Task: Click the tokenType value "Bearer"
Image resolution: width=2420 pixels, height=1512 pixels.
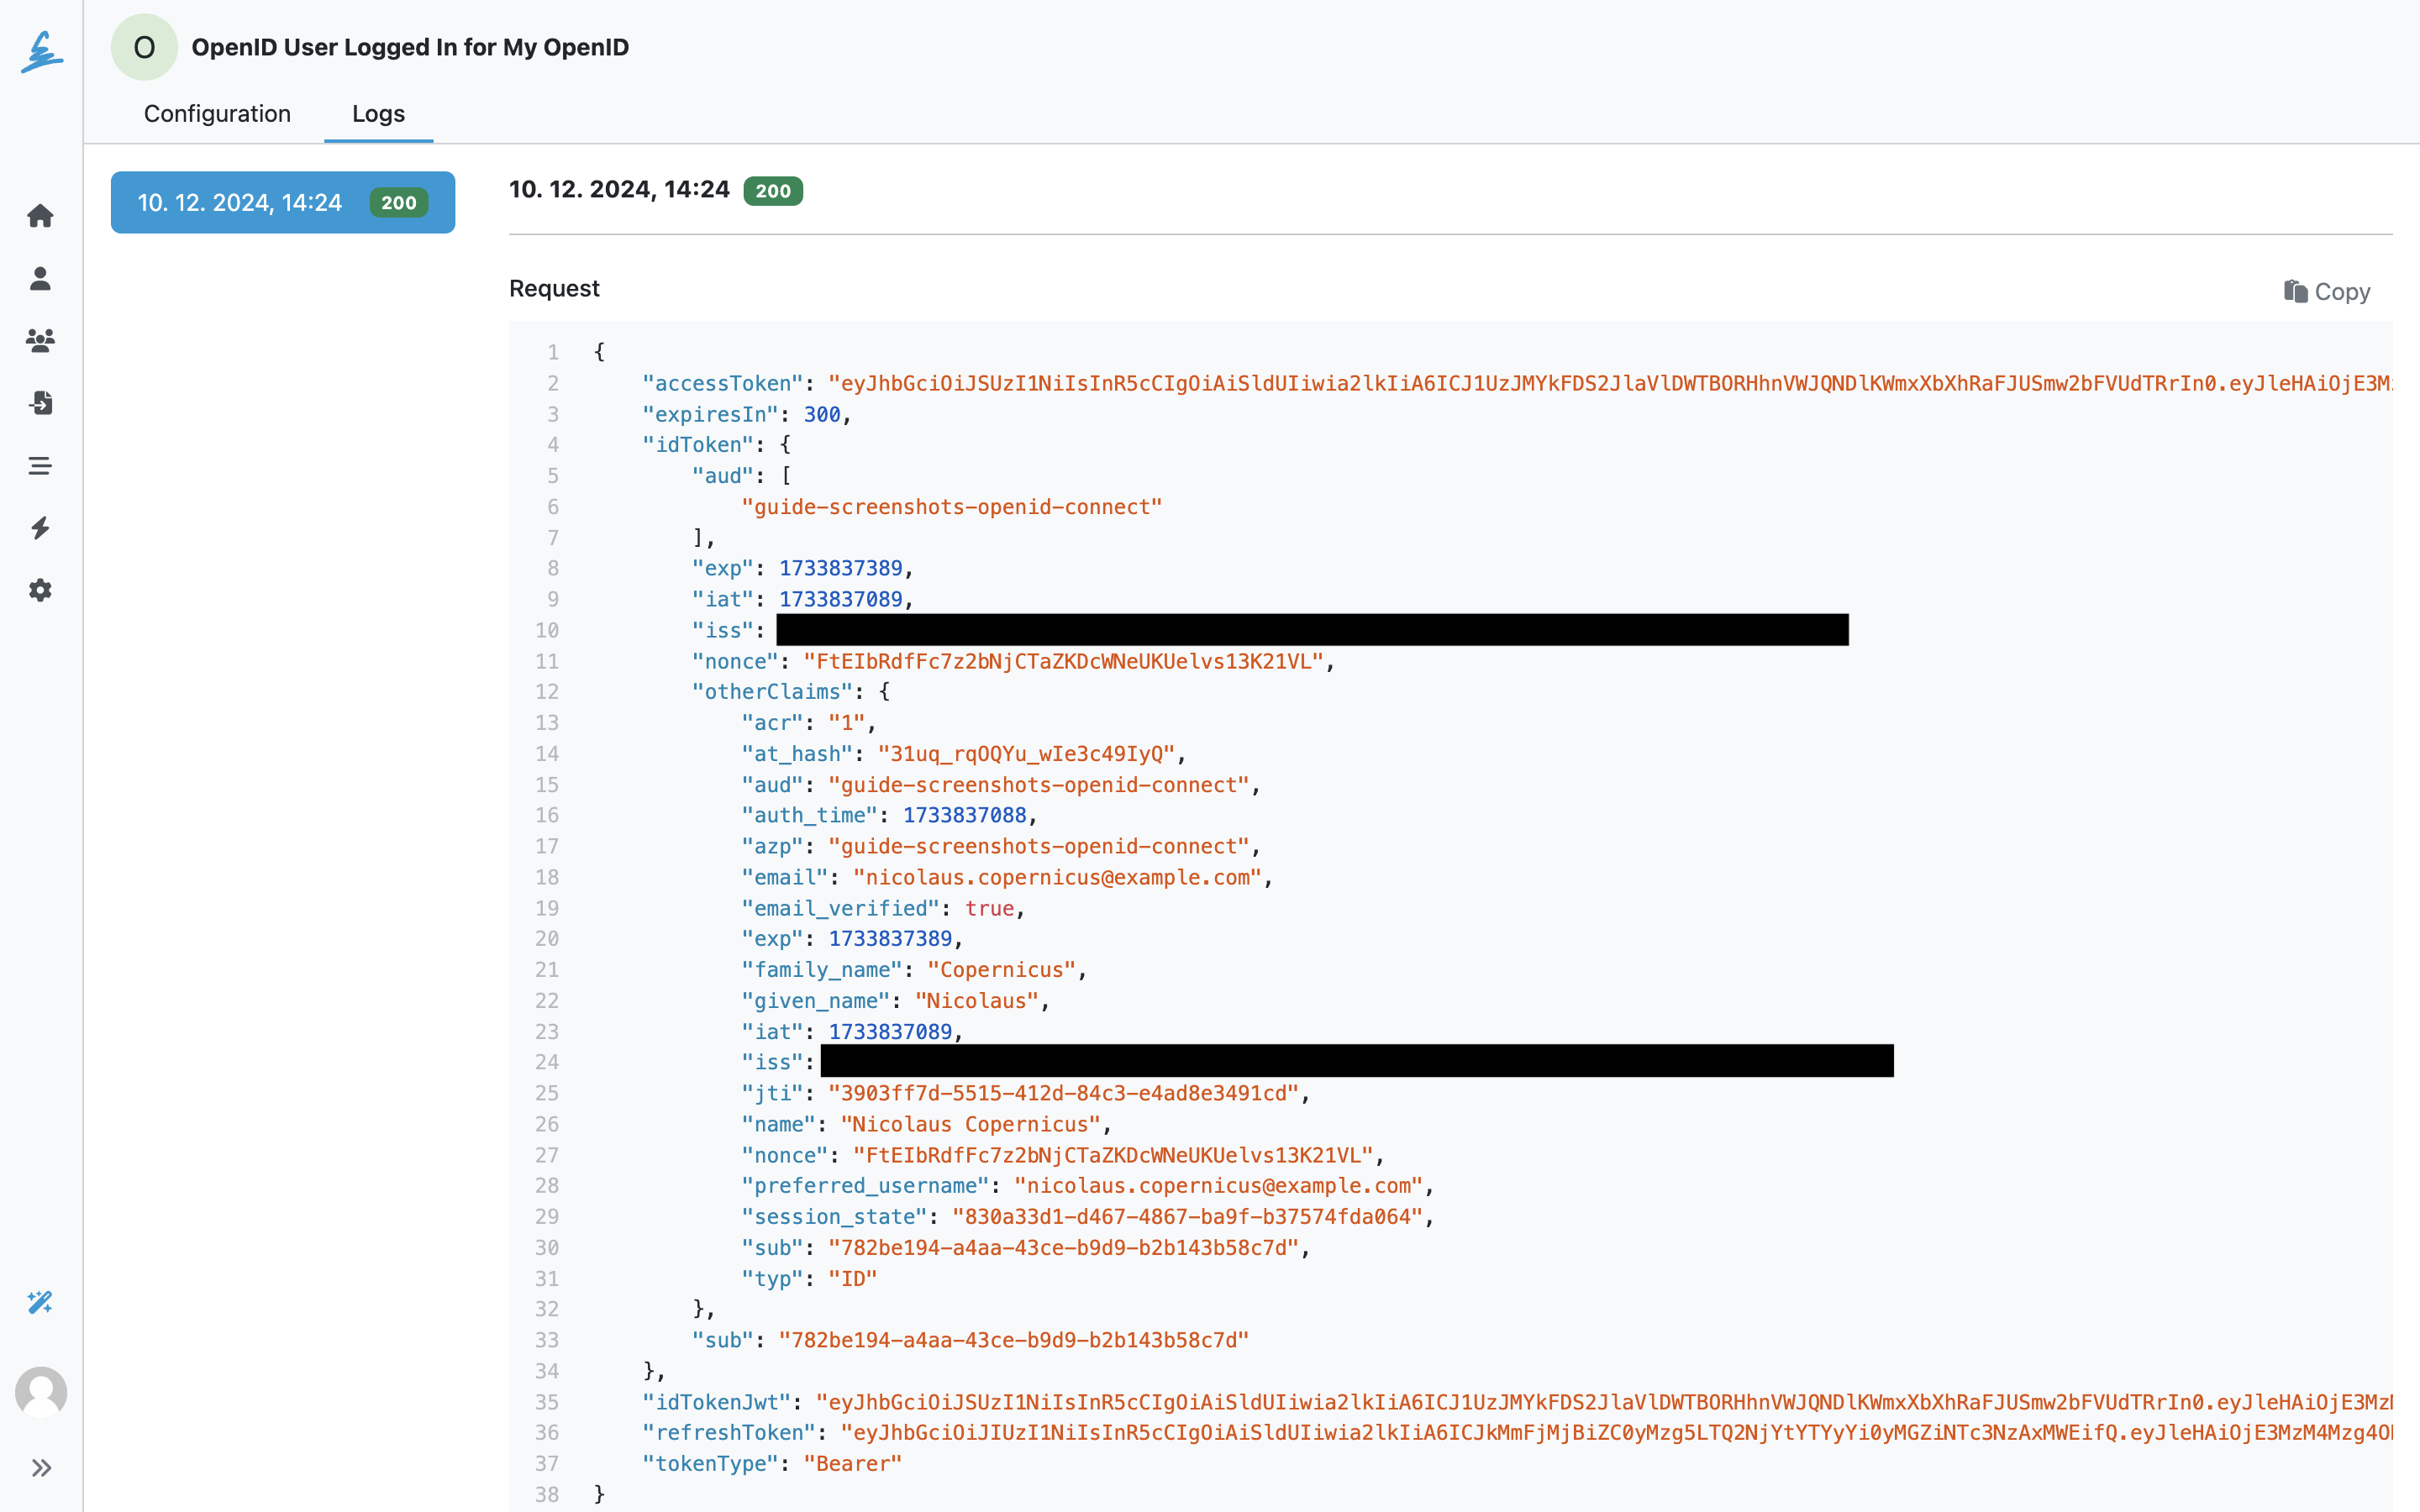Action: pyautogui.click(x=852, y=1464)
